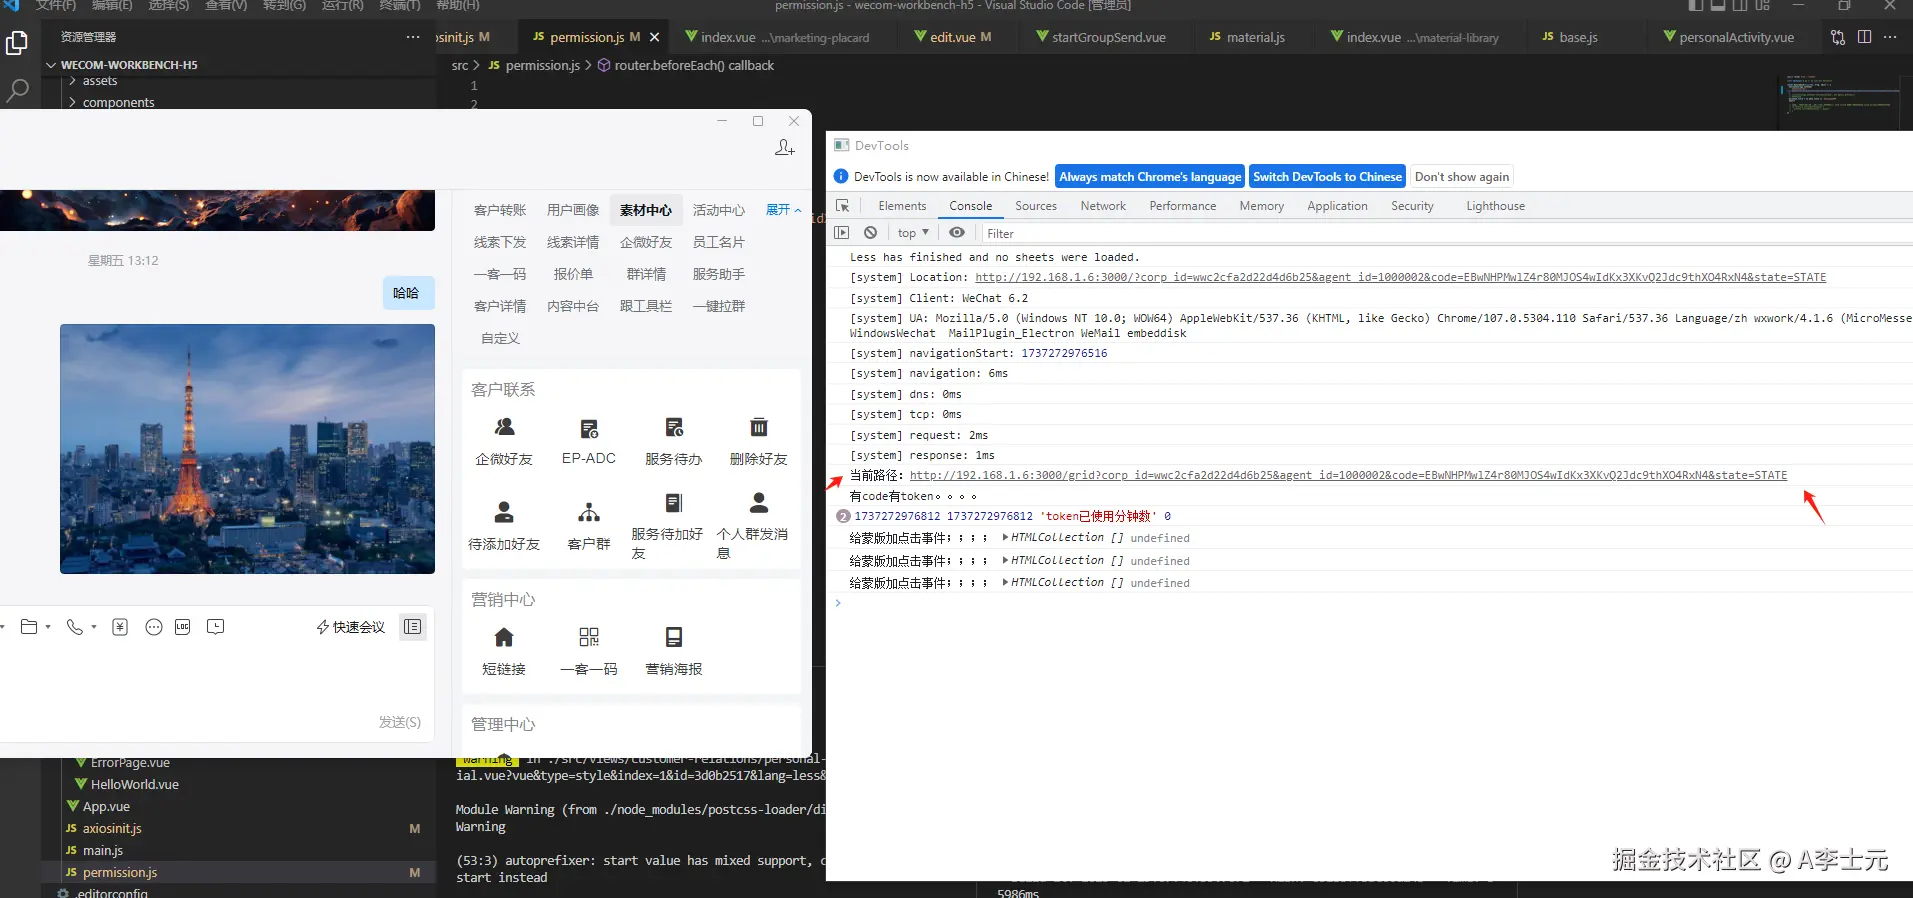Select the 素材中心 tab in sidebar

[x=646, y=210]
